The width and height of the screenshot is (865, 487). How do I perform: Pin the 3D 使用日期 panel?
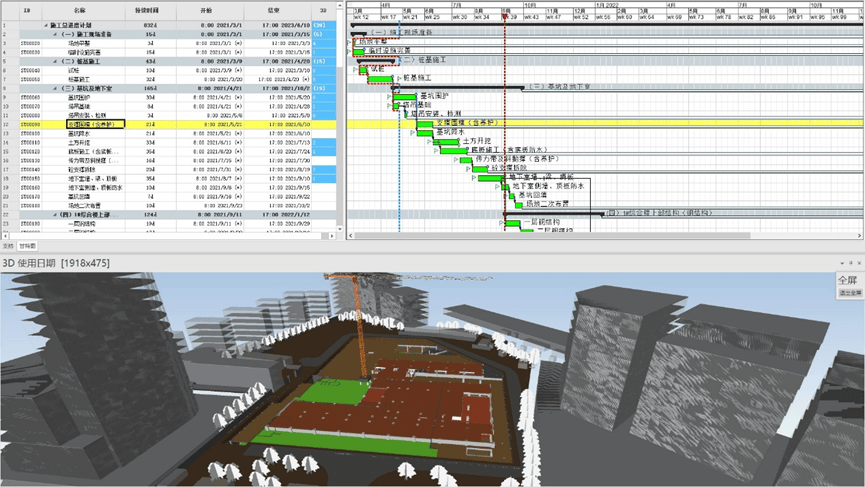(850, 263)
